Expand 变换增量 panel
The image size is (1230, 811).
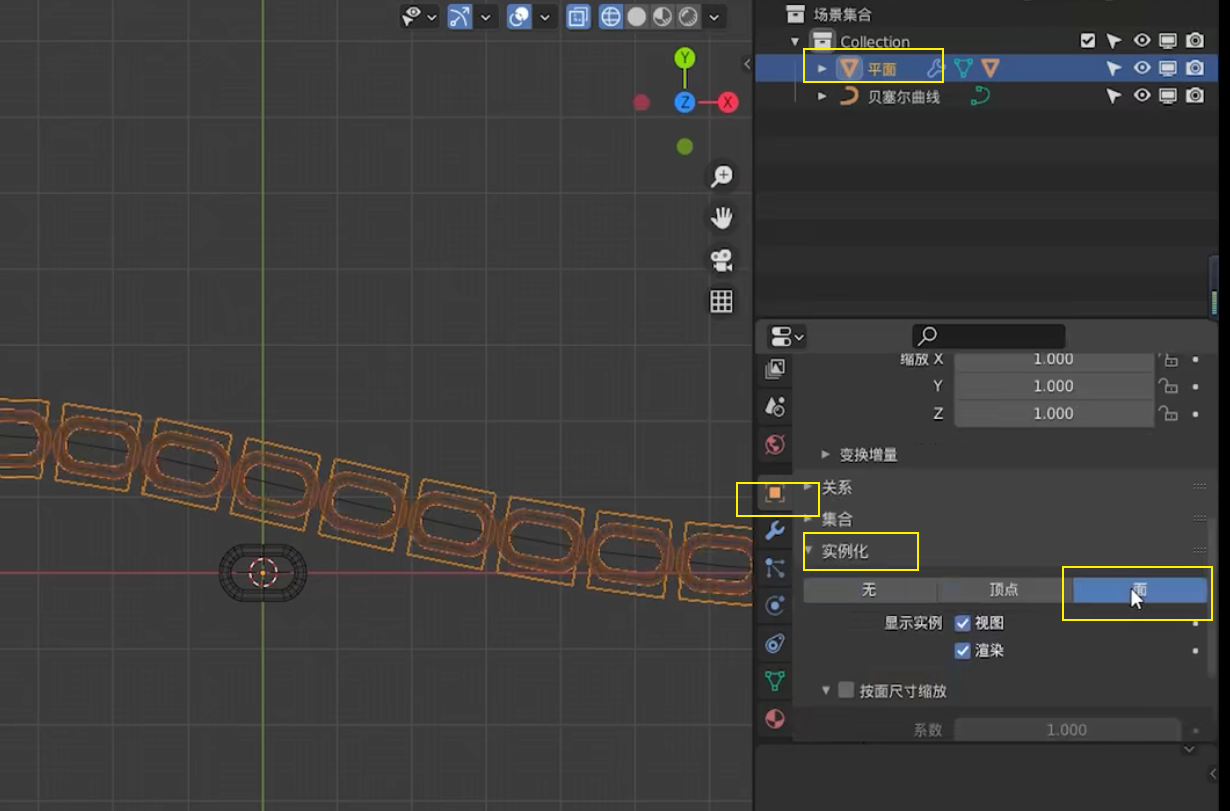(x=826, y=454)
